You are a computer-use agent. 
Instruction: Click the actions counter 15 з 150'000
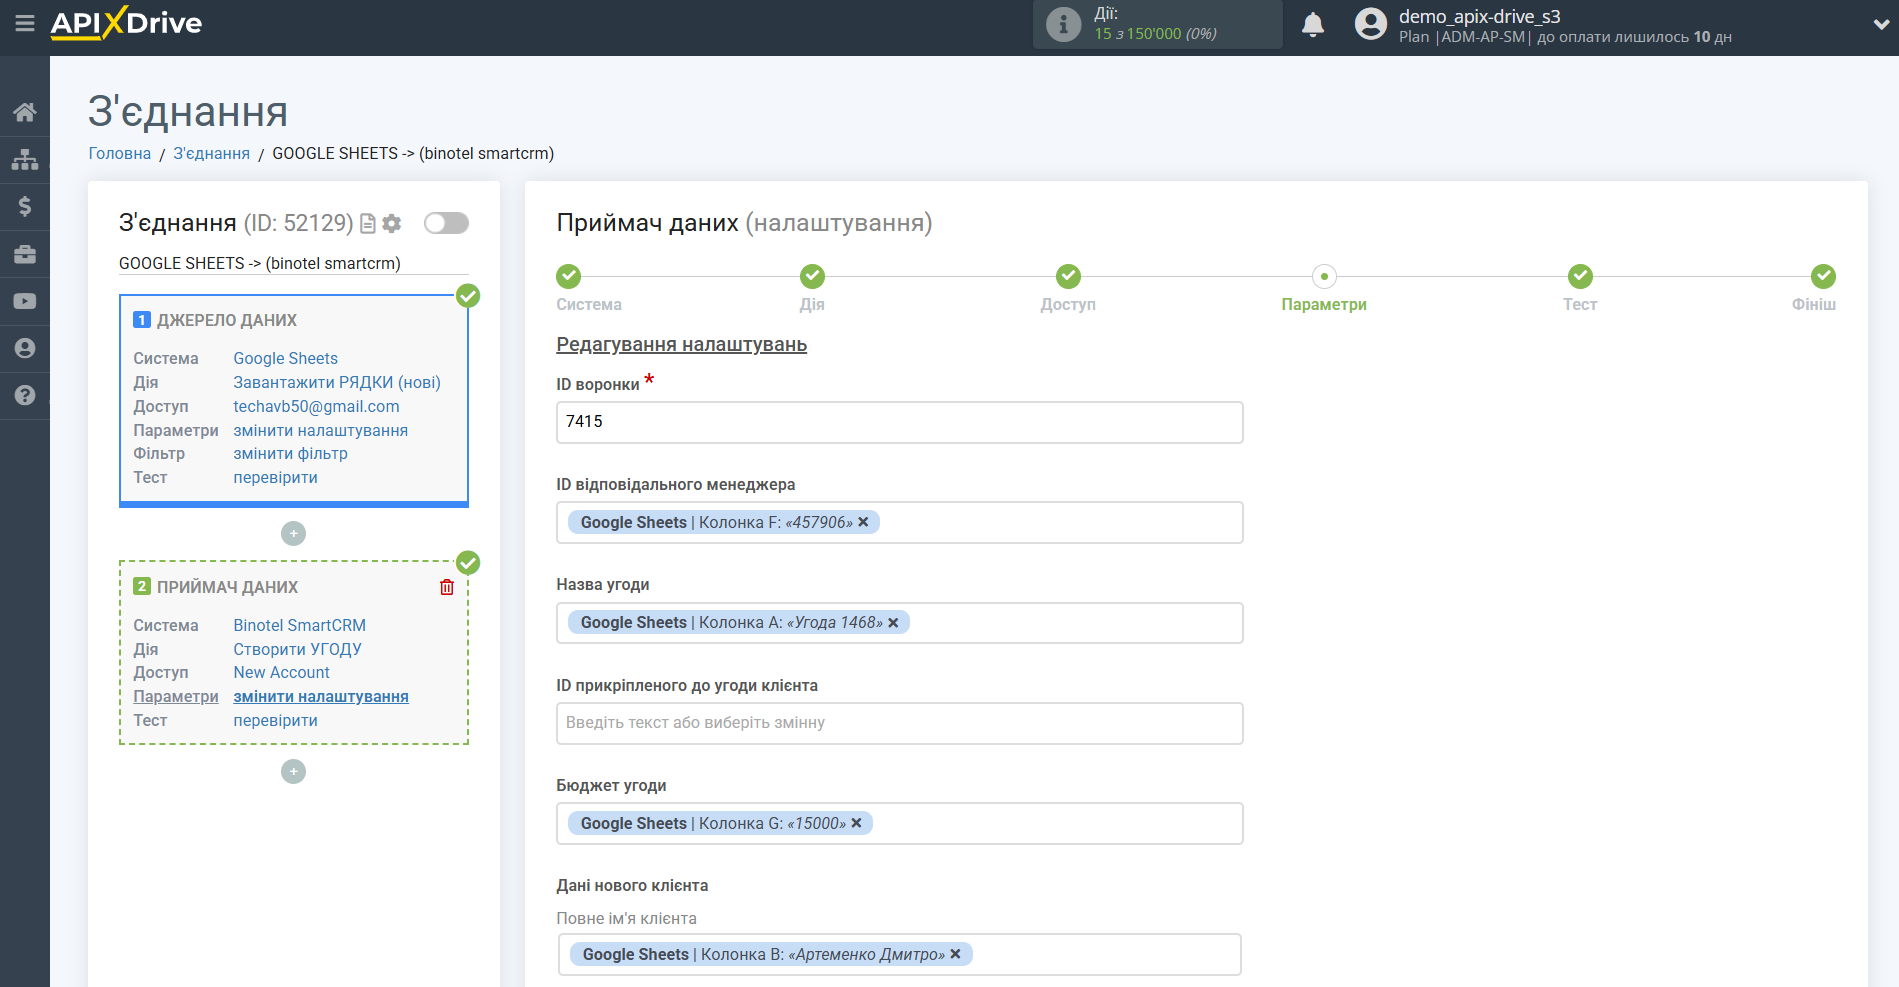click(x=1155, y=33)
